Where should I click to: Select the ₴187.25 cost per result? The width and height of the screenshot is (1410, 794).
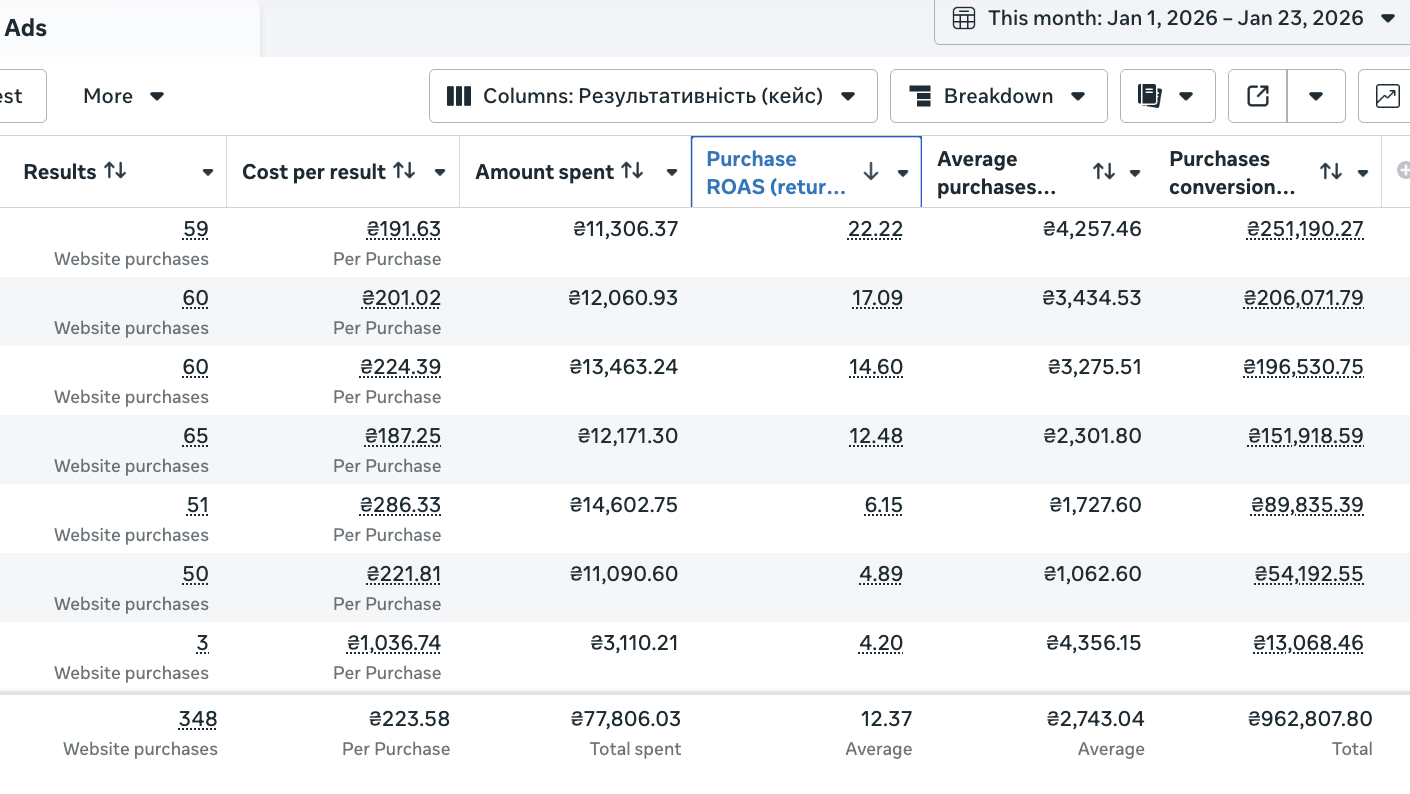pos(403,436)
